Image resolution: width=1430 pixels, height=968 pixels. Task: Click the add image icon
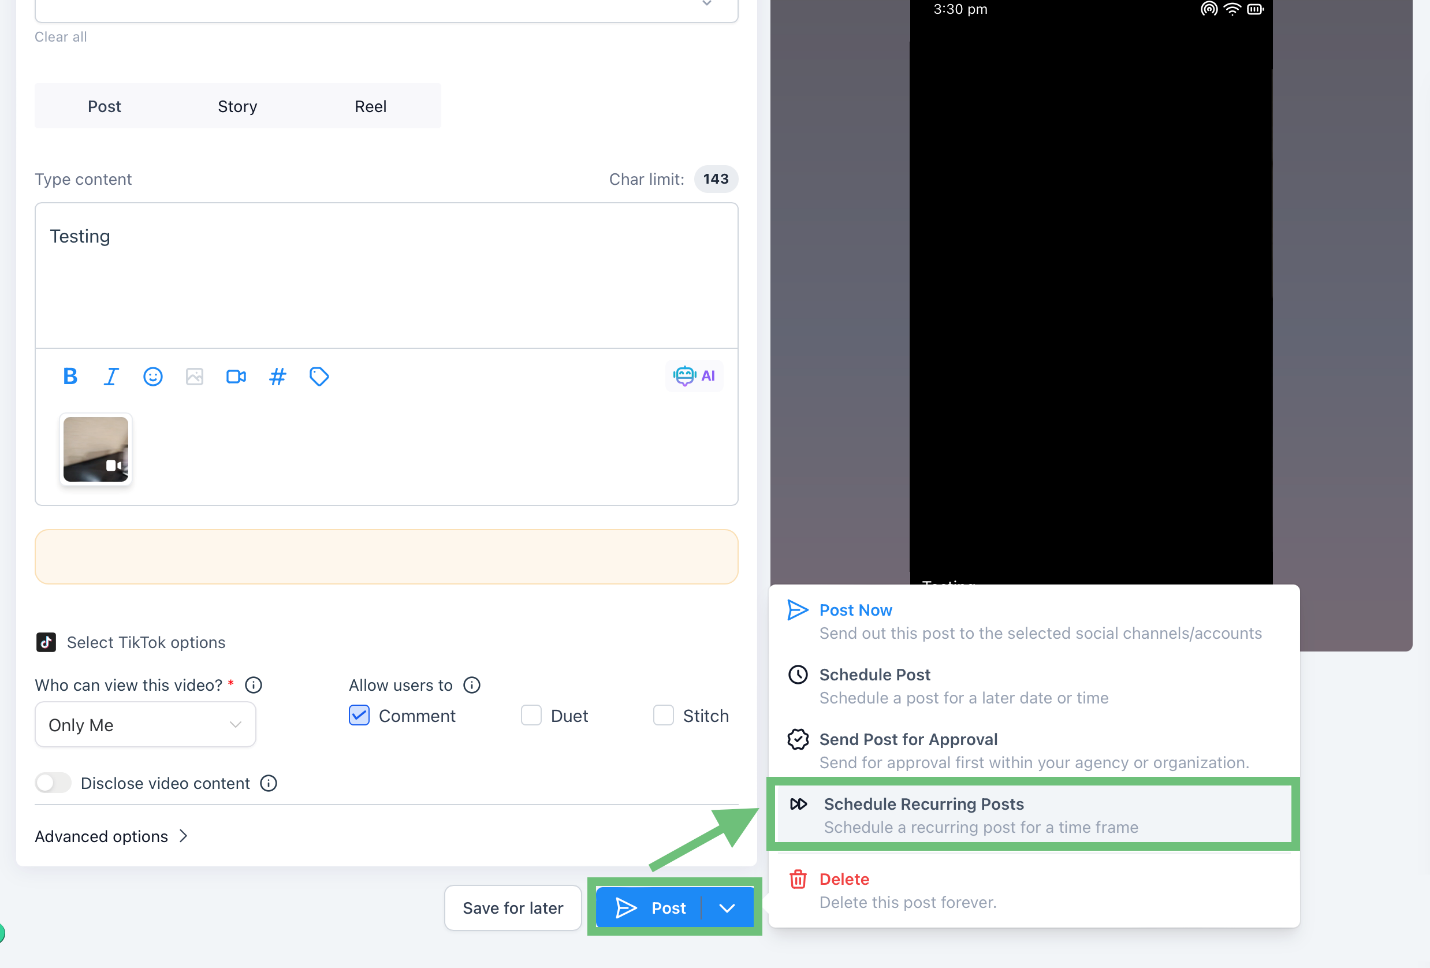[x=195, y=376]
